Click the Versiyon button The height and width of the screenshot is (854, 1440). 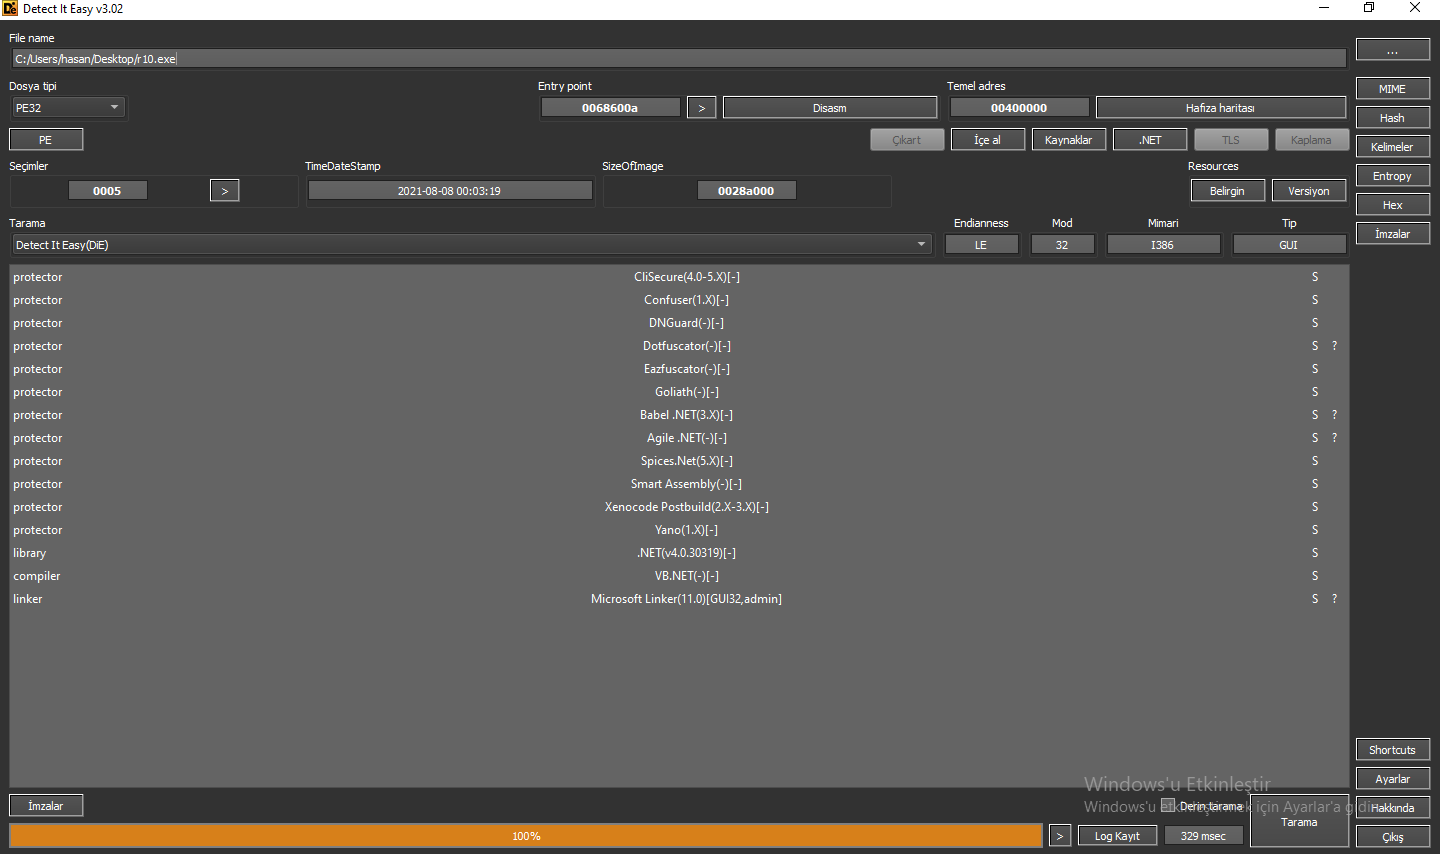click(x=1310, y=191)
